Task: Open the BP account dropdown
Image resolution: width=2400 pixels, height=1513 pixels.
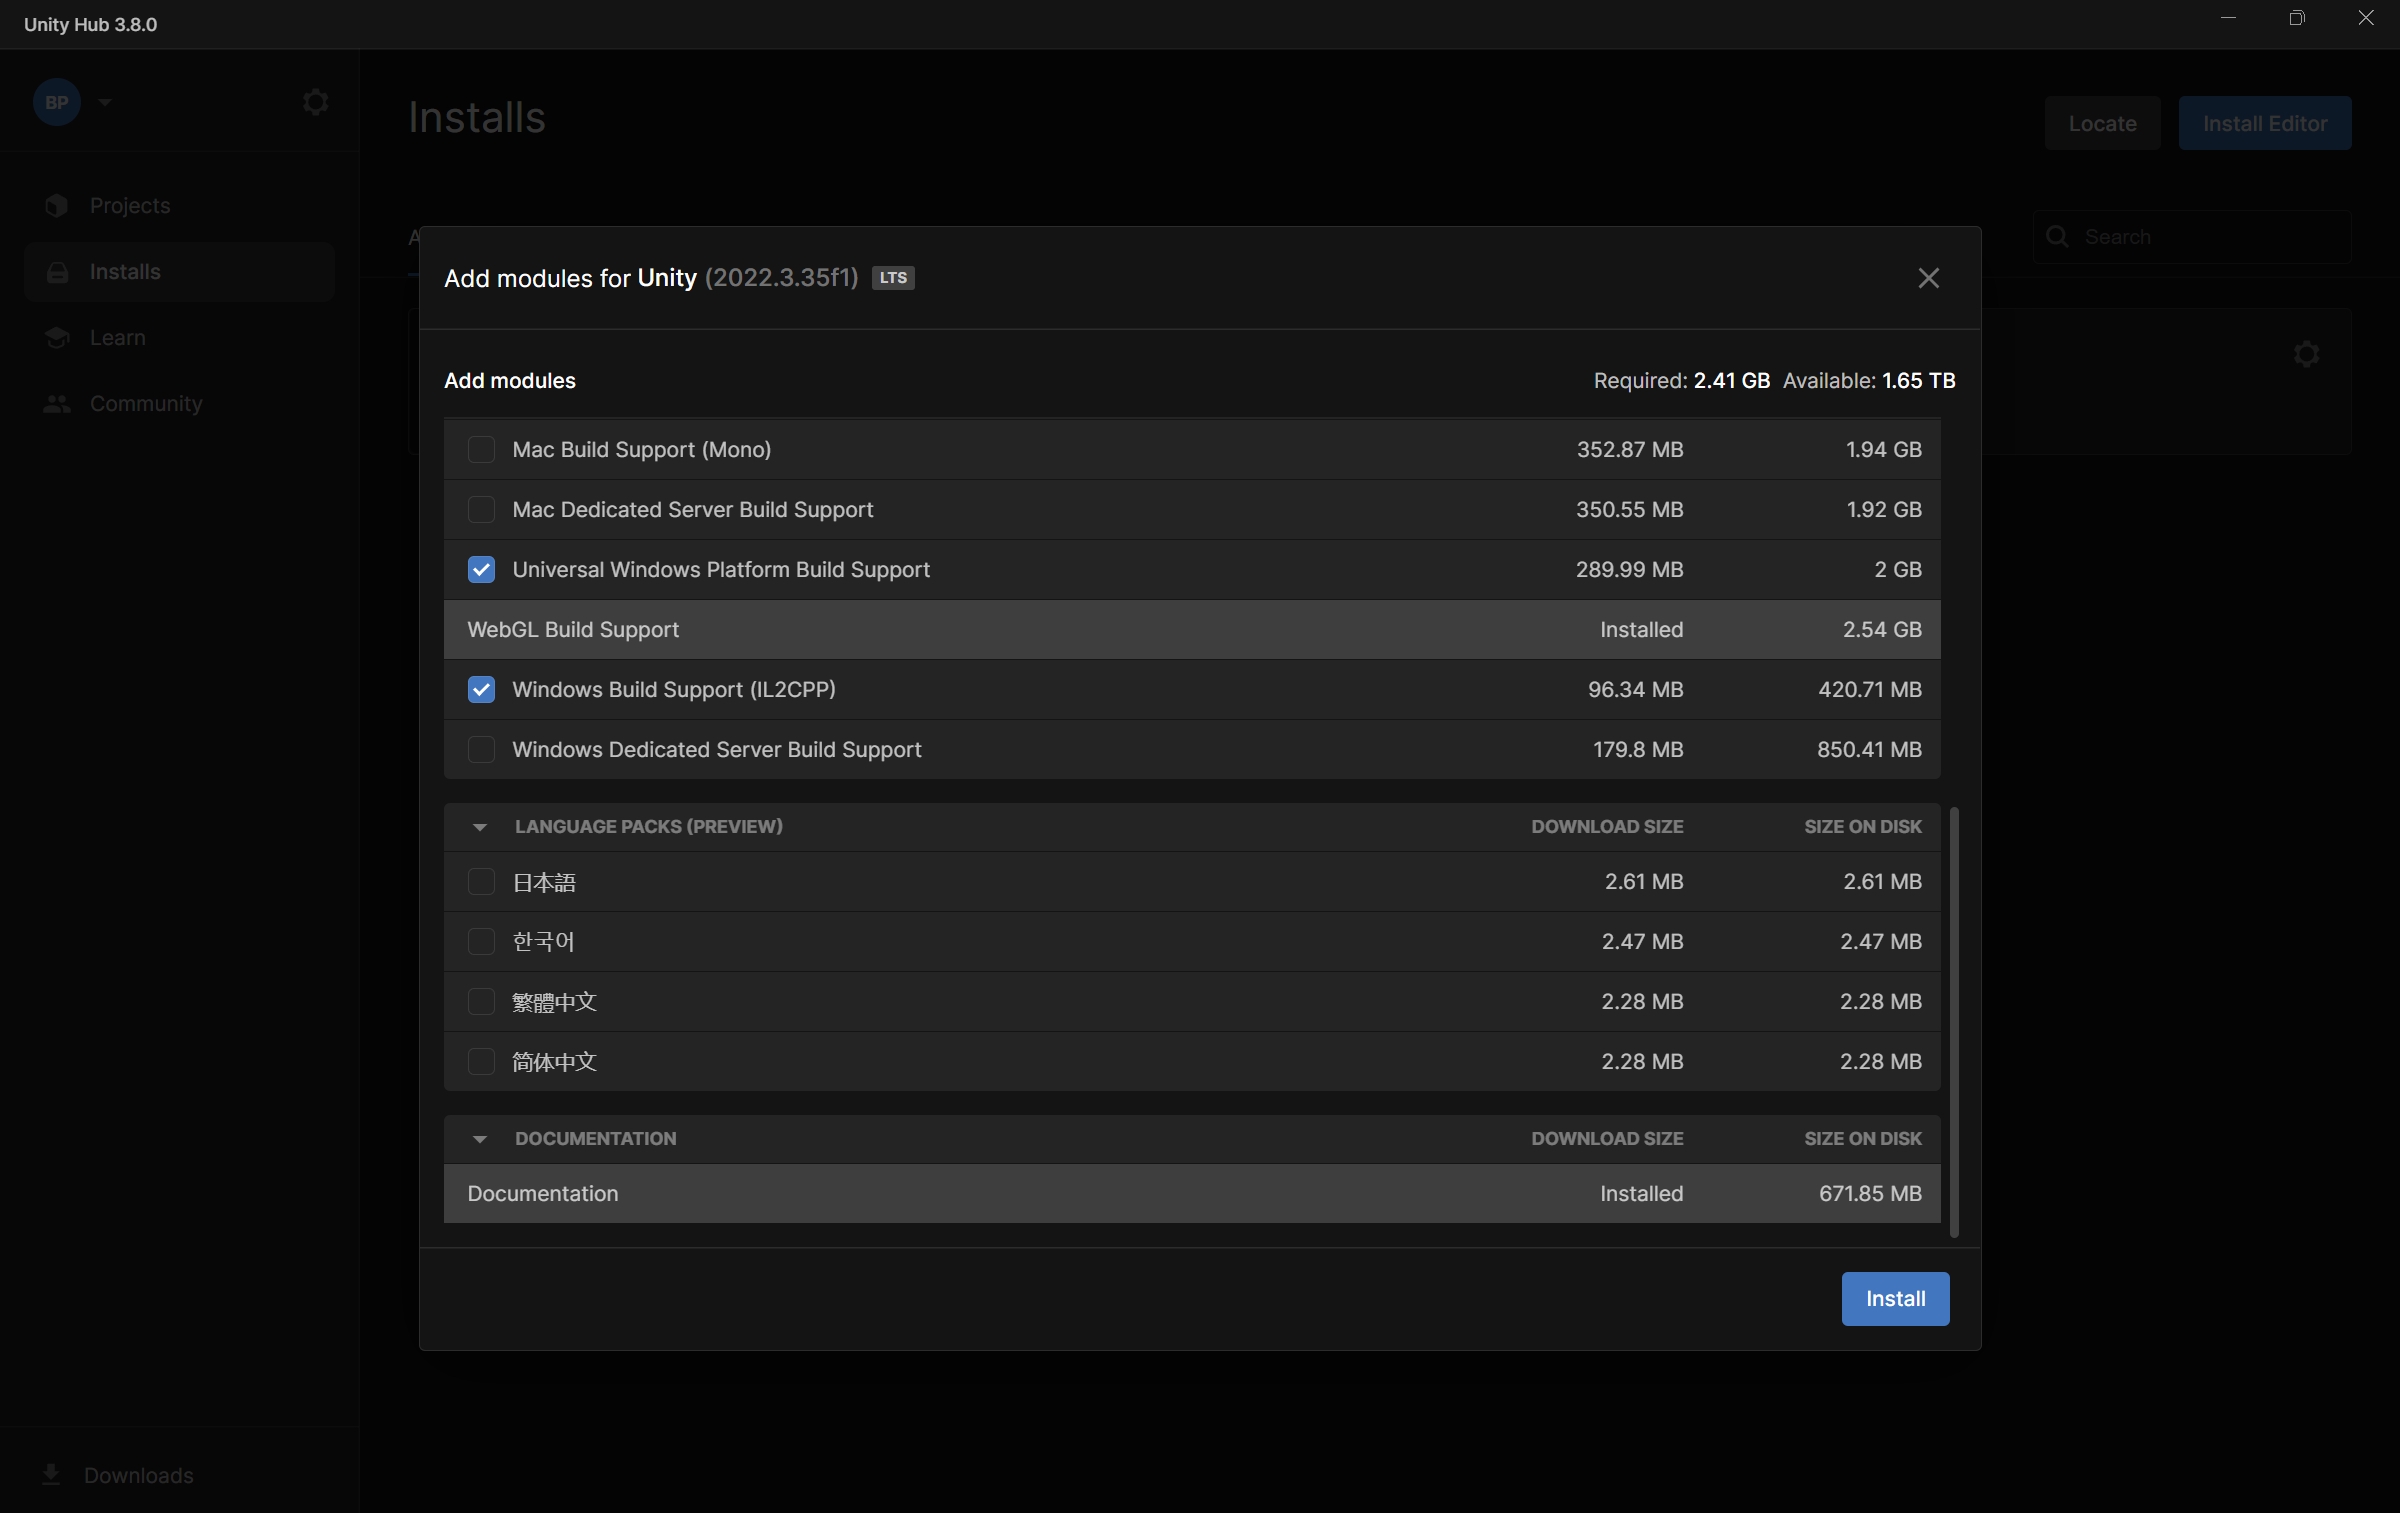Action: [x=104, y=101]
